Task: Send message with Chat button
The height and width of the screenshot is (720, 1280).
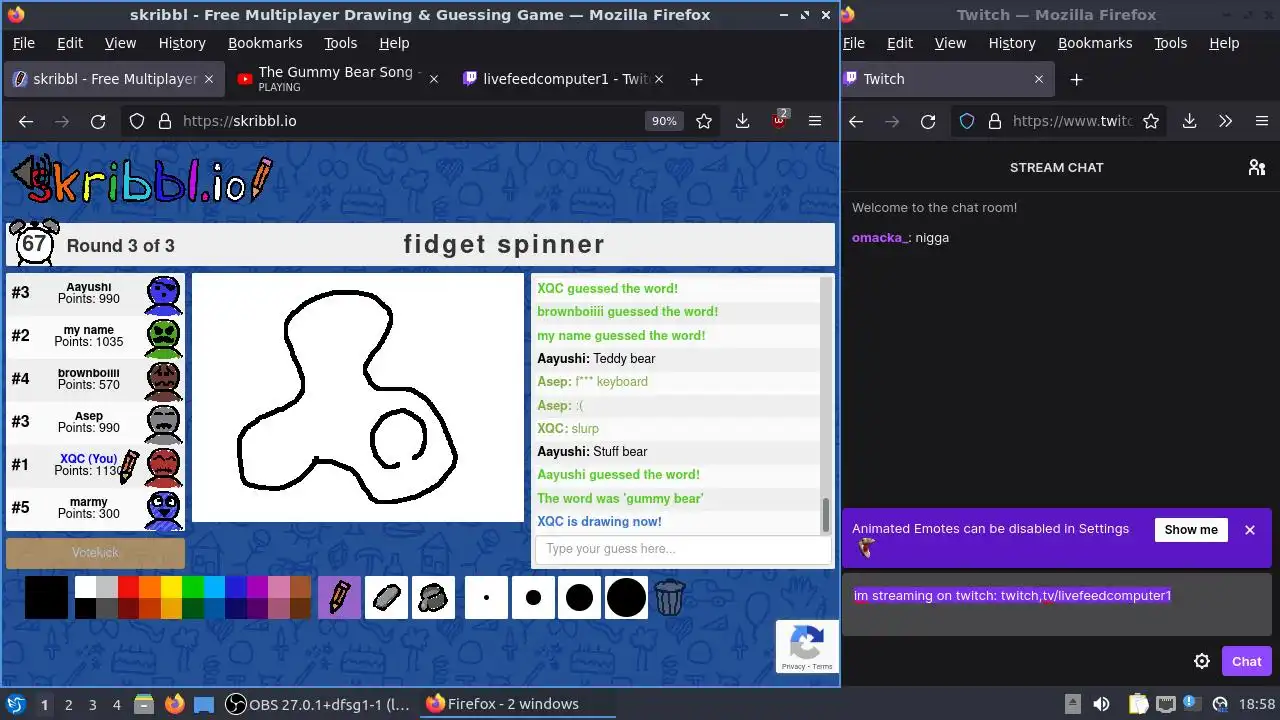Action: tap(1246, 661)
